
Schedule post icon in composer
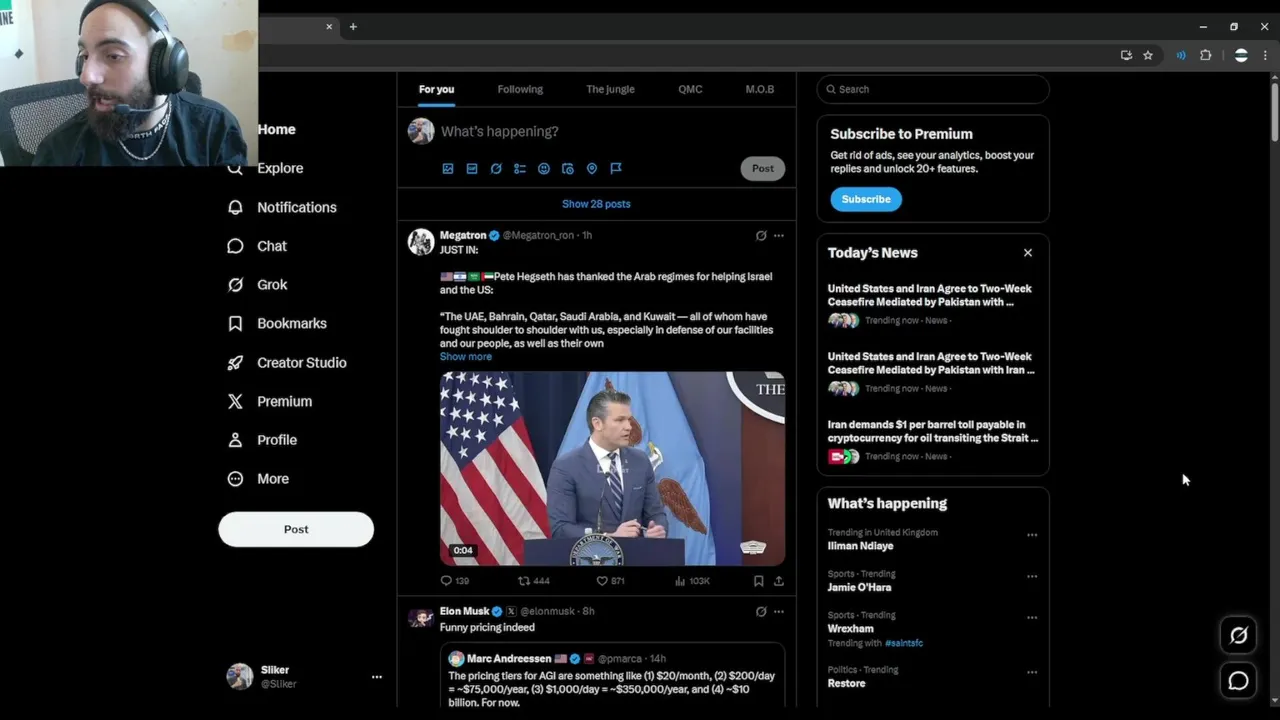(x=568, y=169)
